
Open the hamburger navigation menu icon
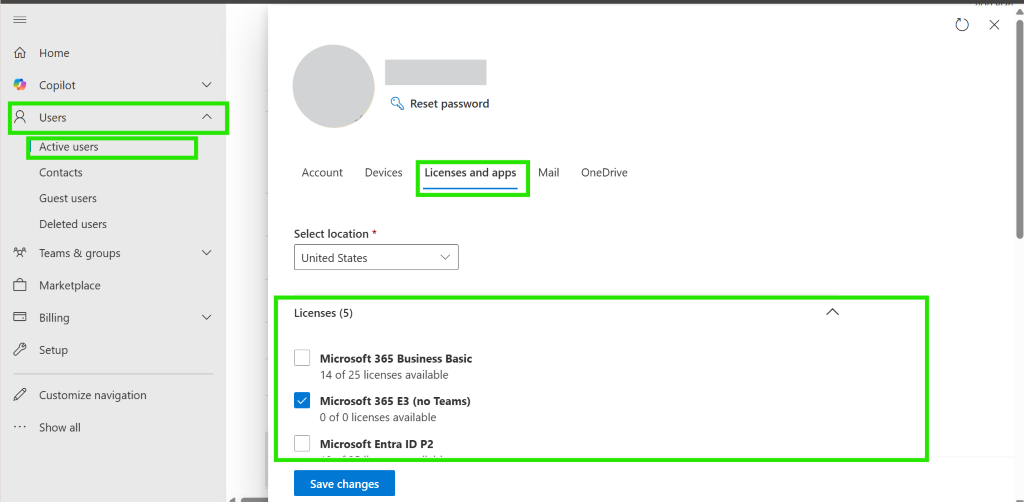point(20,20)
